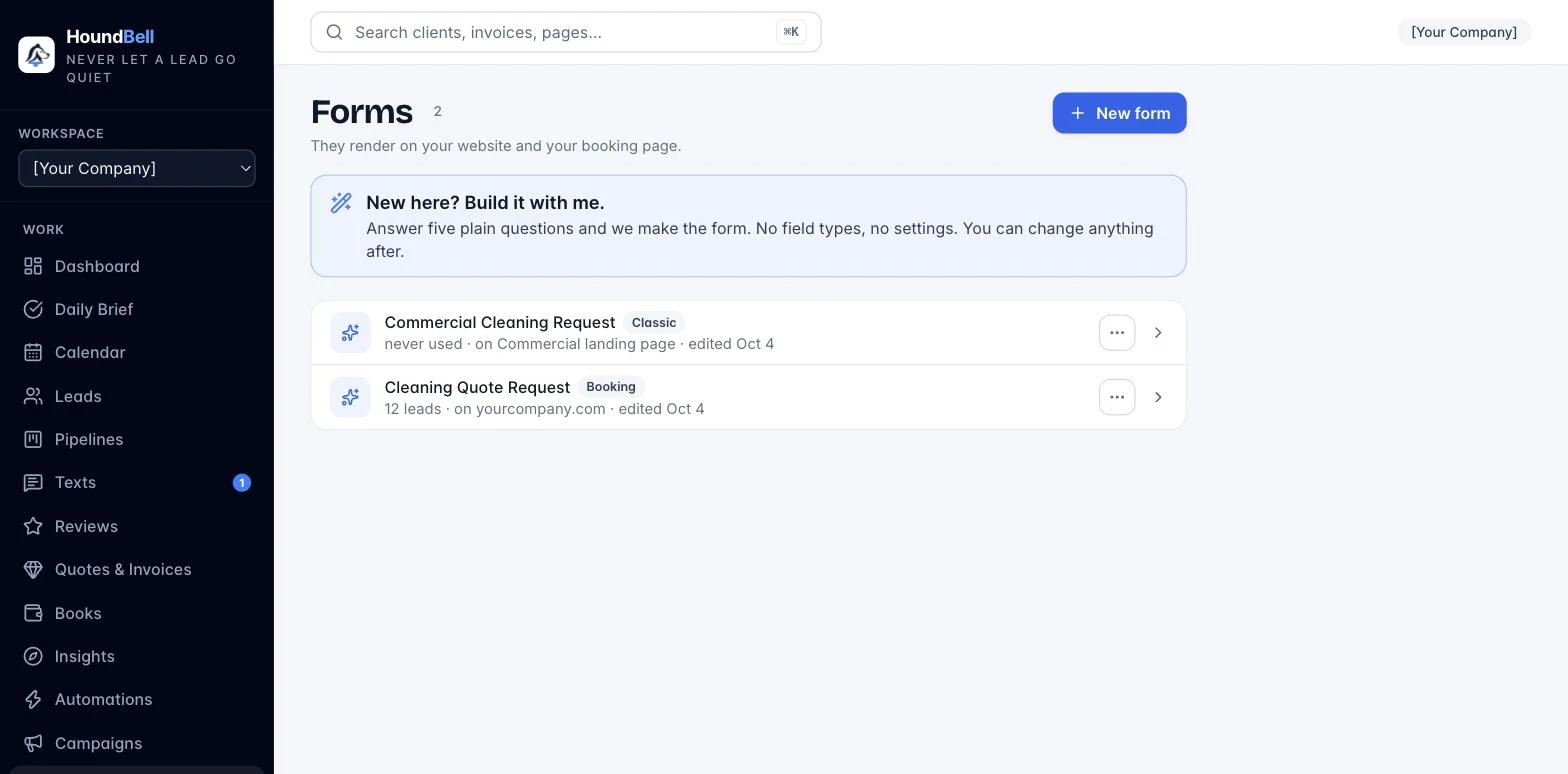
Task: Expand Commercial Cleaning Request with chevron
Action: (x=1158, y=333)
